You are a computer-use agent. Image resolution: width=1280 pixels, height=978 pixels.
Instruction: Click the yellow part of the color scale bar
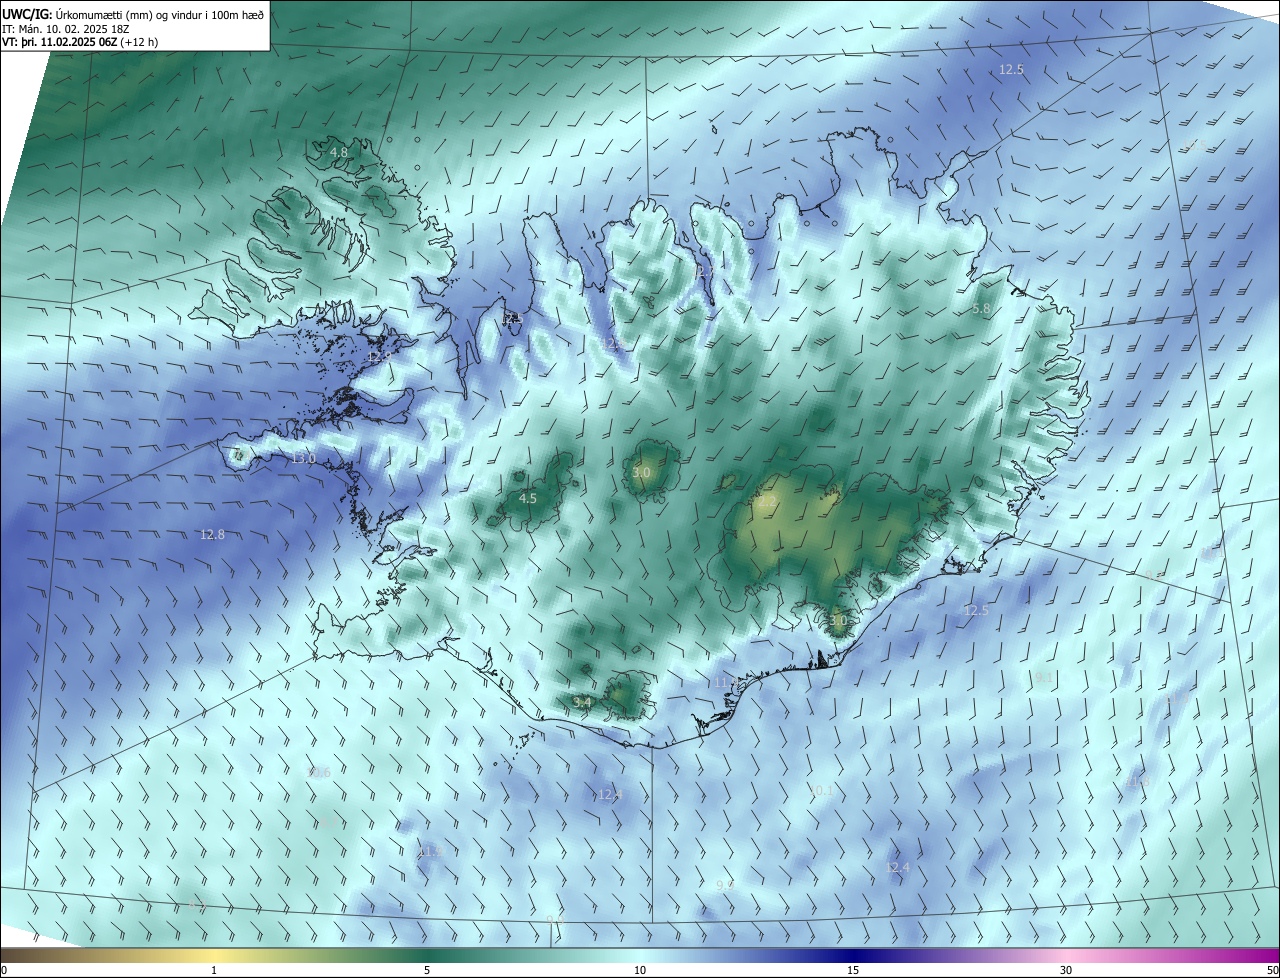click(214, 955)
